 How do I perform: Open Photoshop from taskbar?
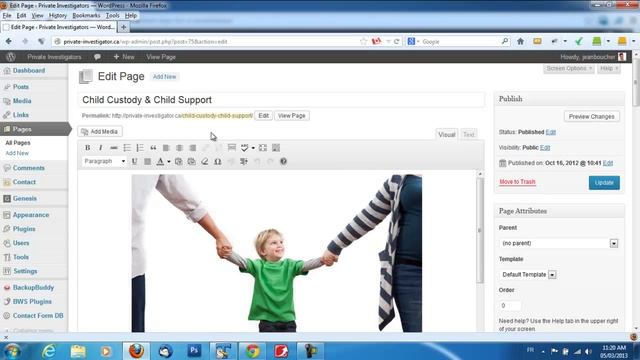194,351
